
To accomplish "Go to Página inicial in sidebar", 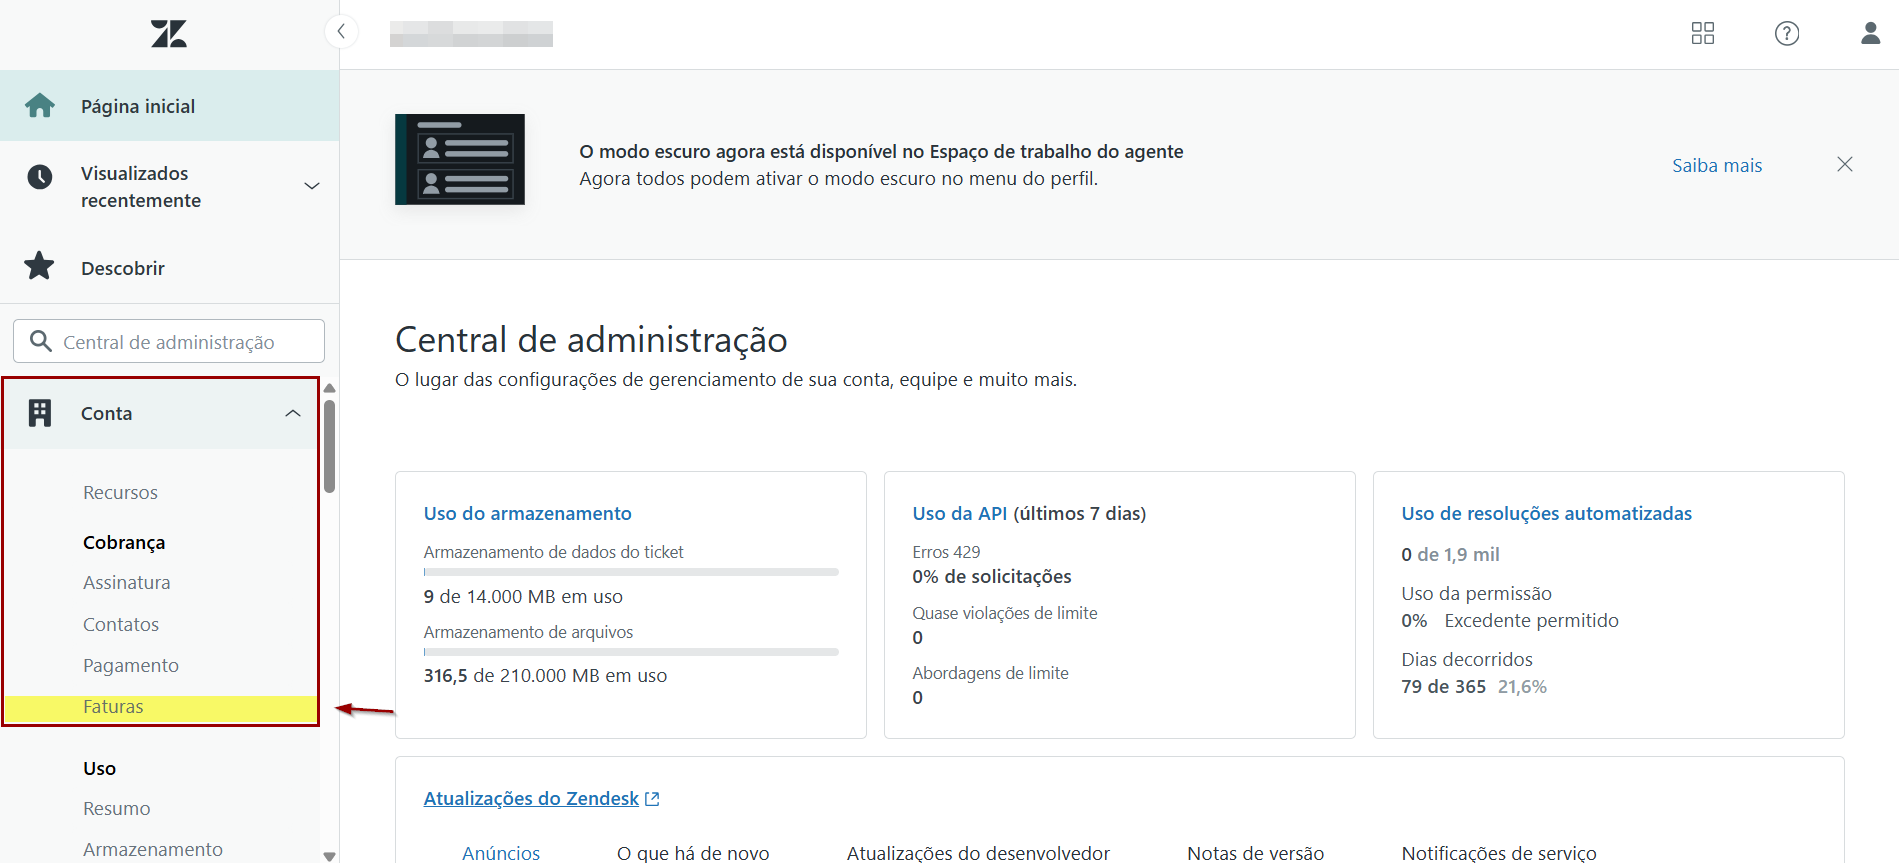I will pyautogui.click(x=138, y=106).
